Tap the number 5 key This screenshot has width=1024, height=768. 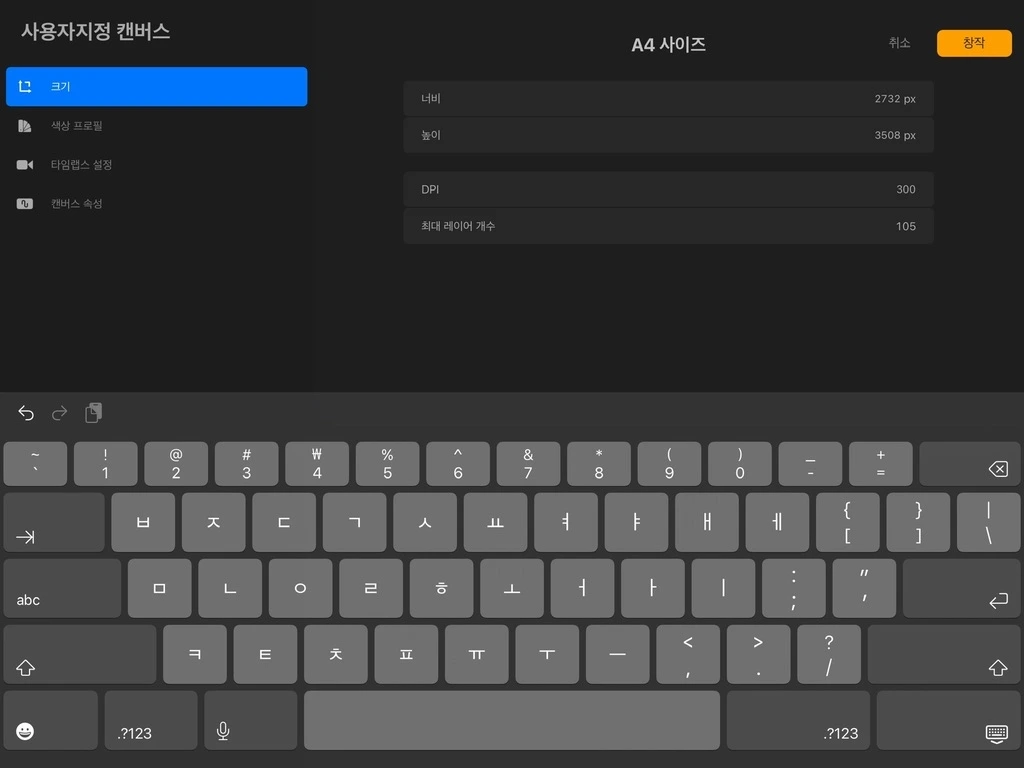pos(388,464)
